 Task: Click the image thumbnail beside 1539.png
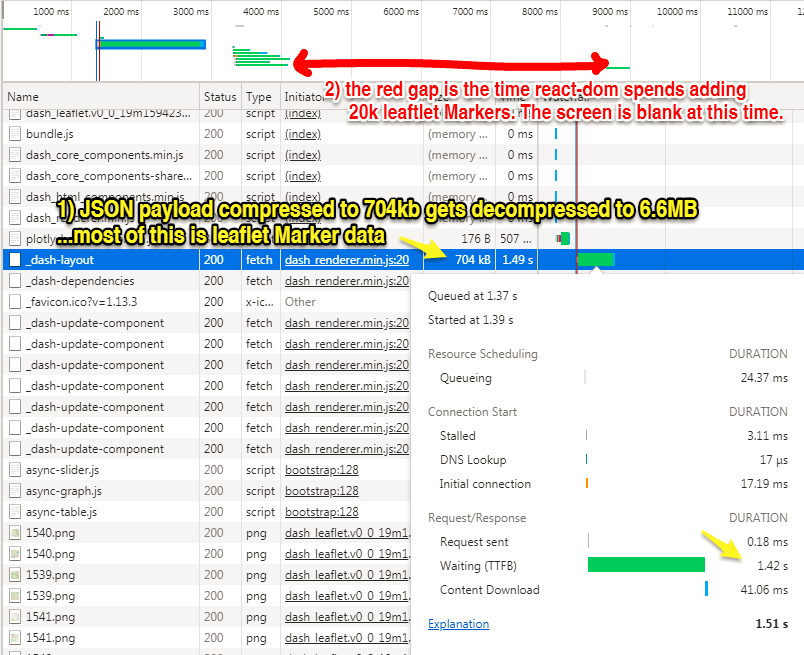14,574
